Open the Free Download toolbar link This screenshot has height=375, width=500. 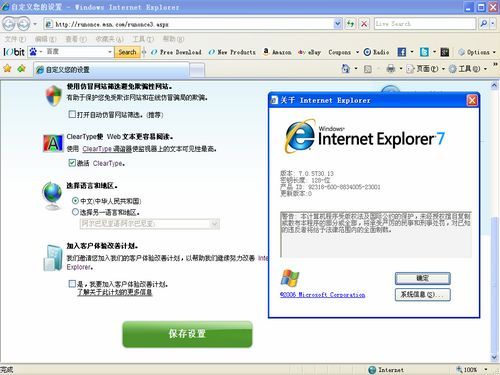coord(176,52)
